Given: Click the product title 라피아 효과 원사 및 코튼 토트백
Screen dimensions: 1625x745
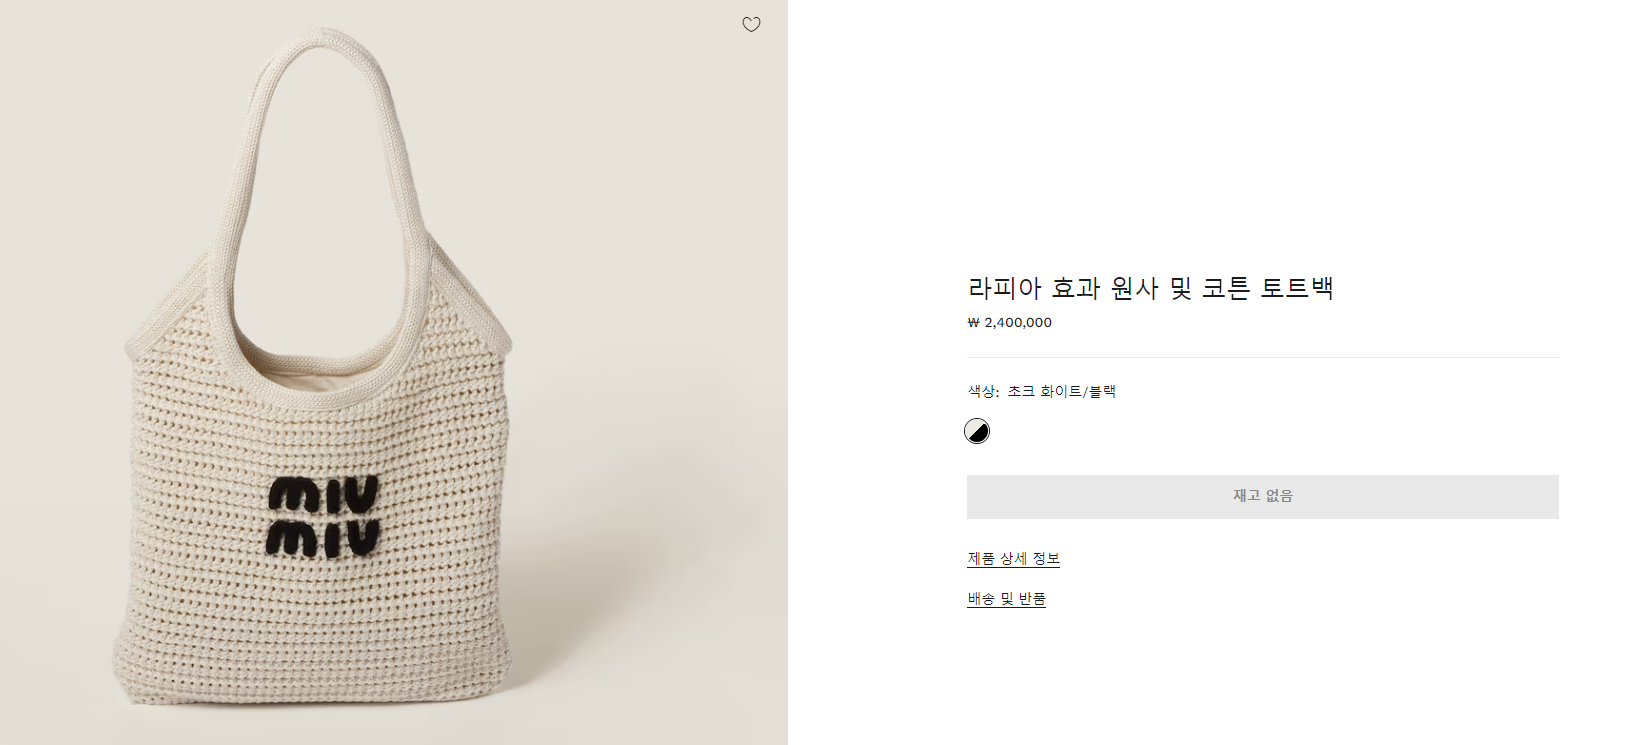Looking at the screenshot, I should [x=1150, y=288].
